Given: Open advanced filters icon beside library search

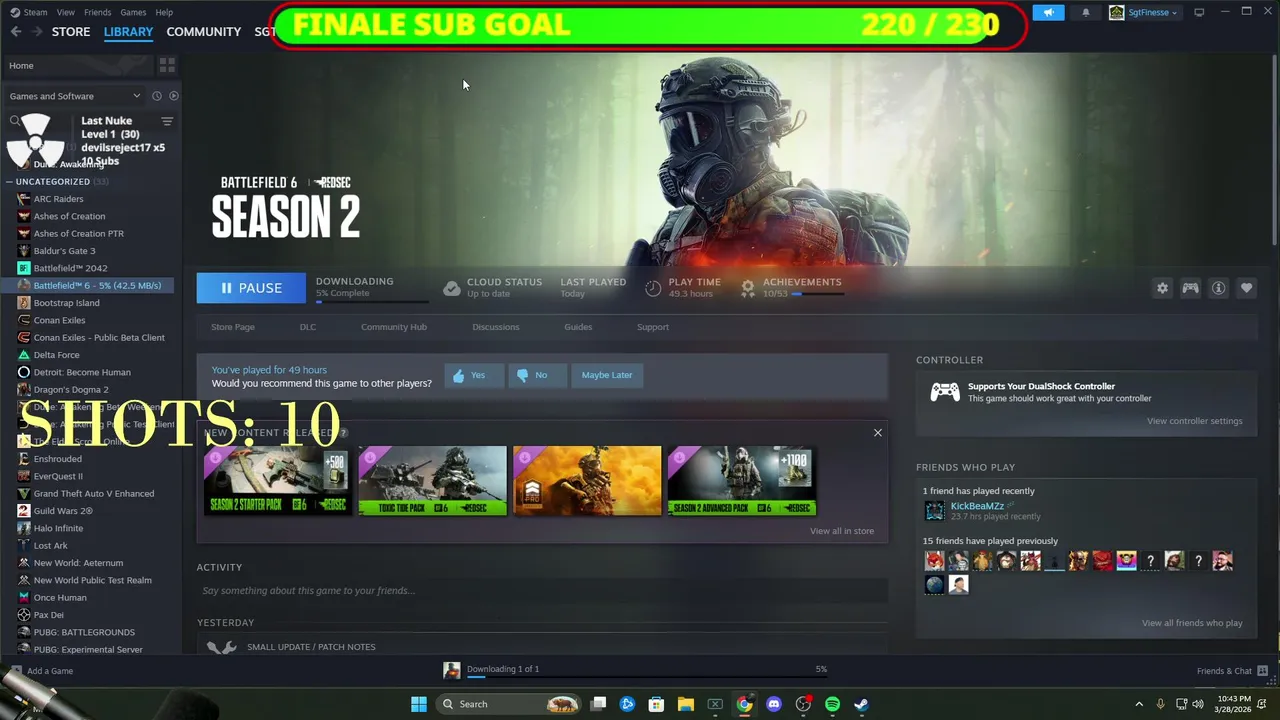Looking at the screenshot, I should [x=167, y=121].
